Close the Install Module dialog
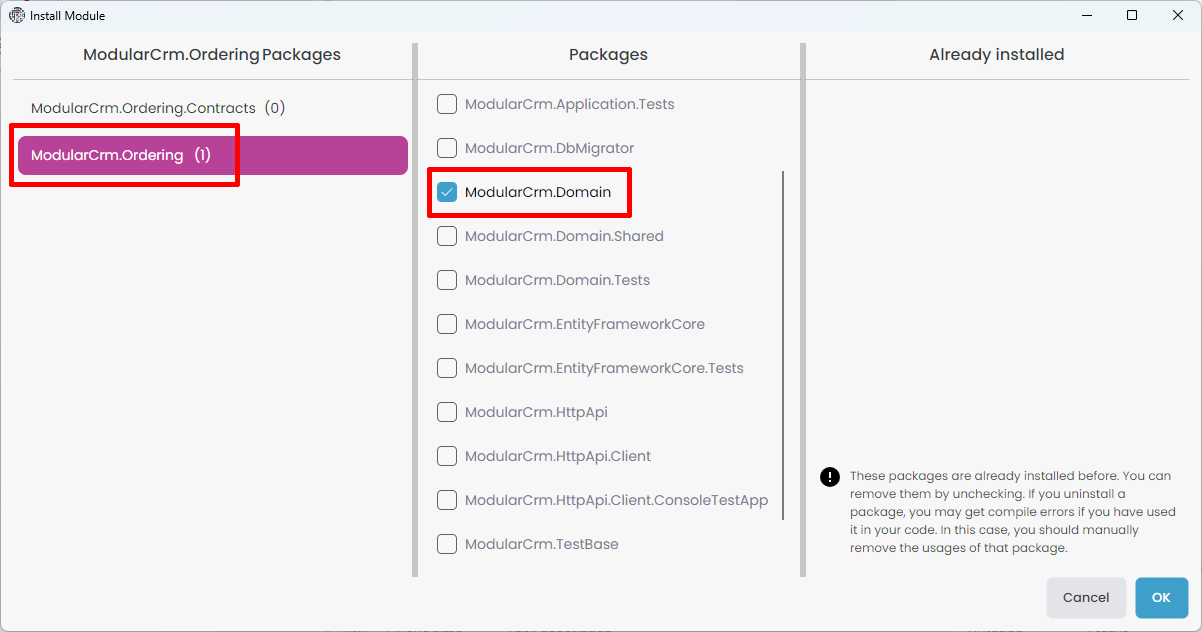1202x632 pixels. [1178, 15]
